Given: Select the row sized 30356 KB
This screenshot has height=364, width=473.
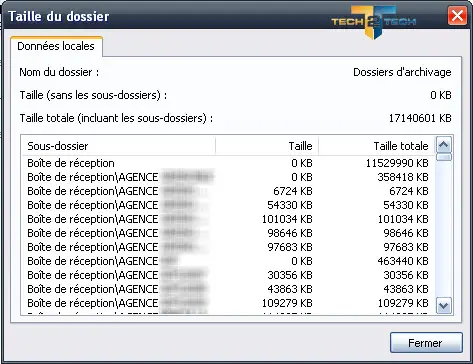Looking at the screenshot, I should [x=228, y=275].
